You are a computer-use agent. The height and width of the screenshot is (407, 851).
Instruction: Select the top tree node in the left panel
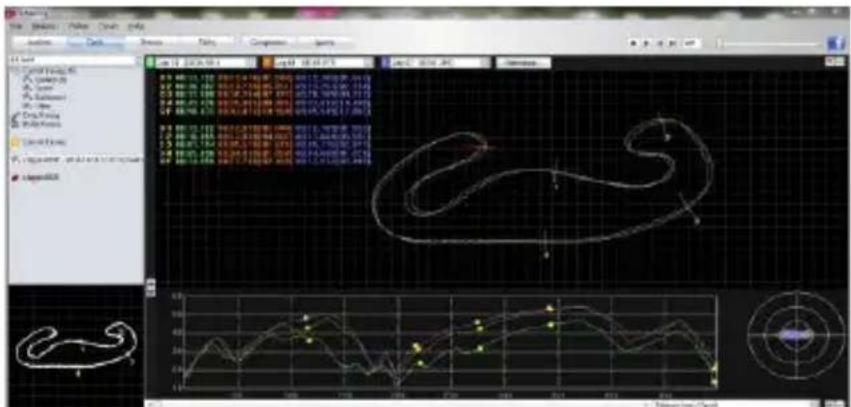click(49, 71)
